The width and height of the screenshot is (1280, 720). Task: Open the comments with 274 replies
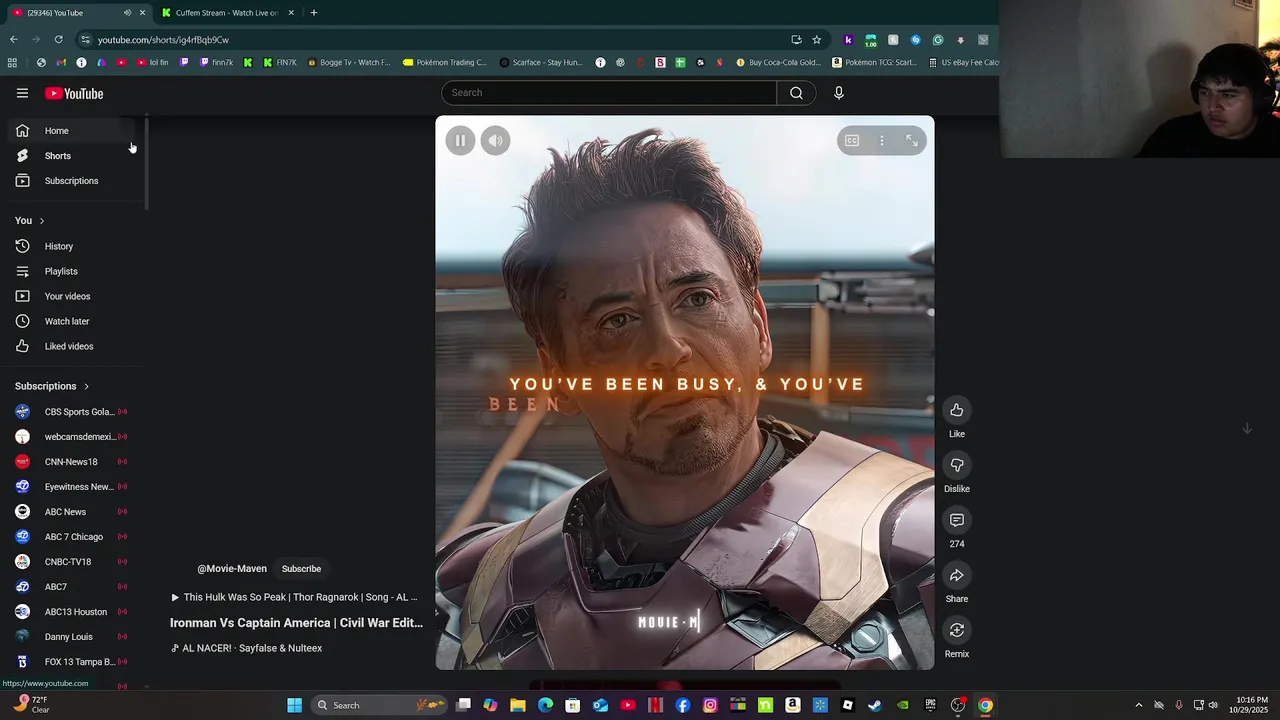957,520
